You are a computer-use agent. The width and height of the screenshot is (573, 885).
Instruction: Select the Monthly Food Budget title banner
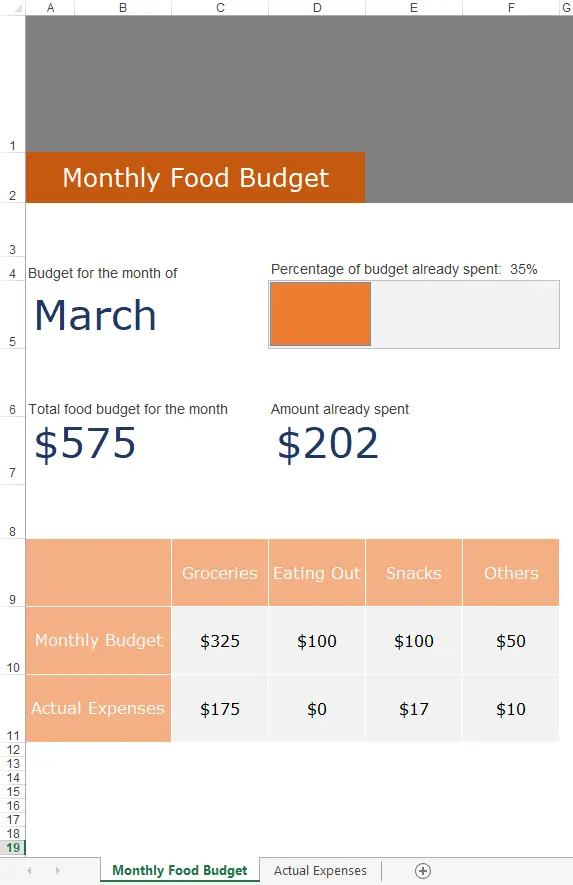click(195, 177)
